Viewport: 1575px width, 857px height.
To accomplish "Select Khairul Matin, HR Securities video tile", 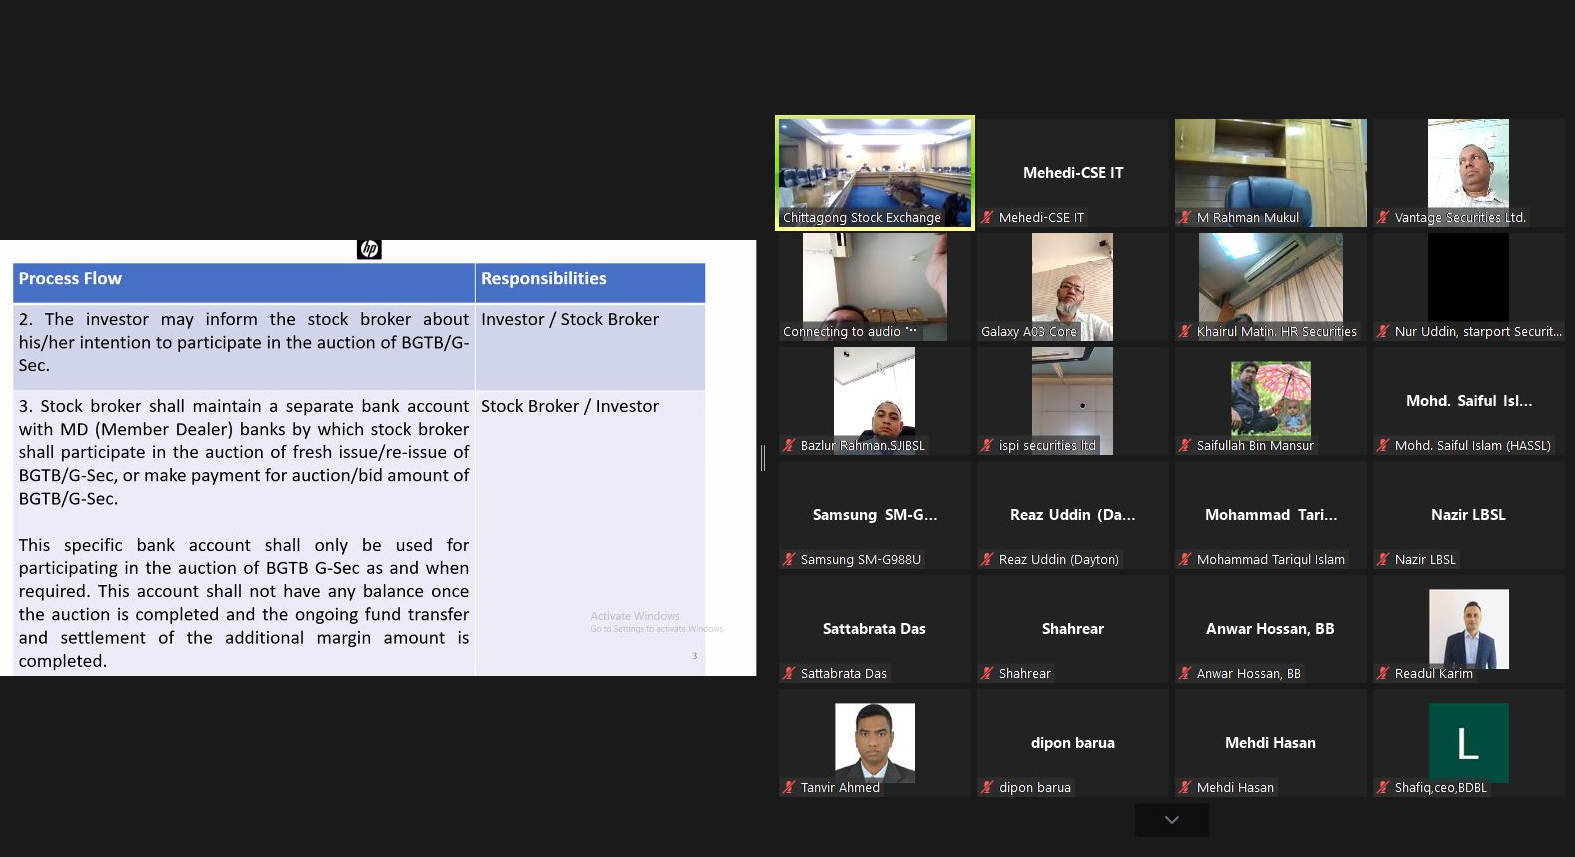I will click(1271, 287).
